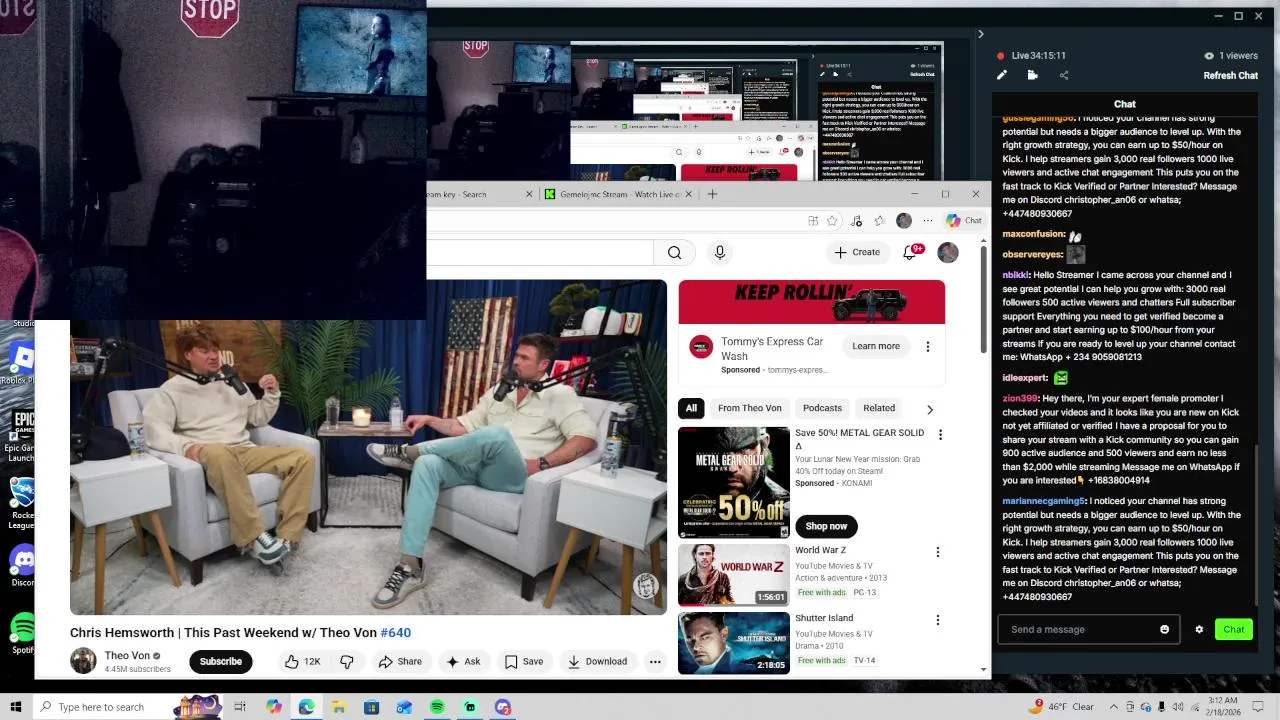Screen dimensions: 1280x720
Task: Open Windows Start menu
Action: tap(16, 707)
